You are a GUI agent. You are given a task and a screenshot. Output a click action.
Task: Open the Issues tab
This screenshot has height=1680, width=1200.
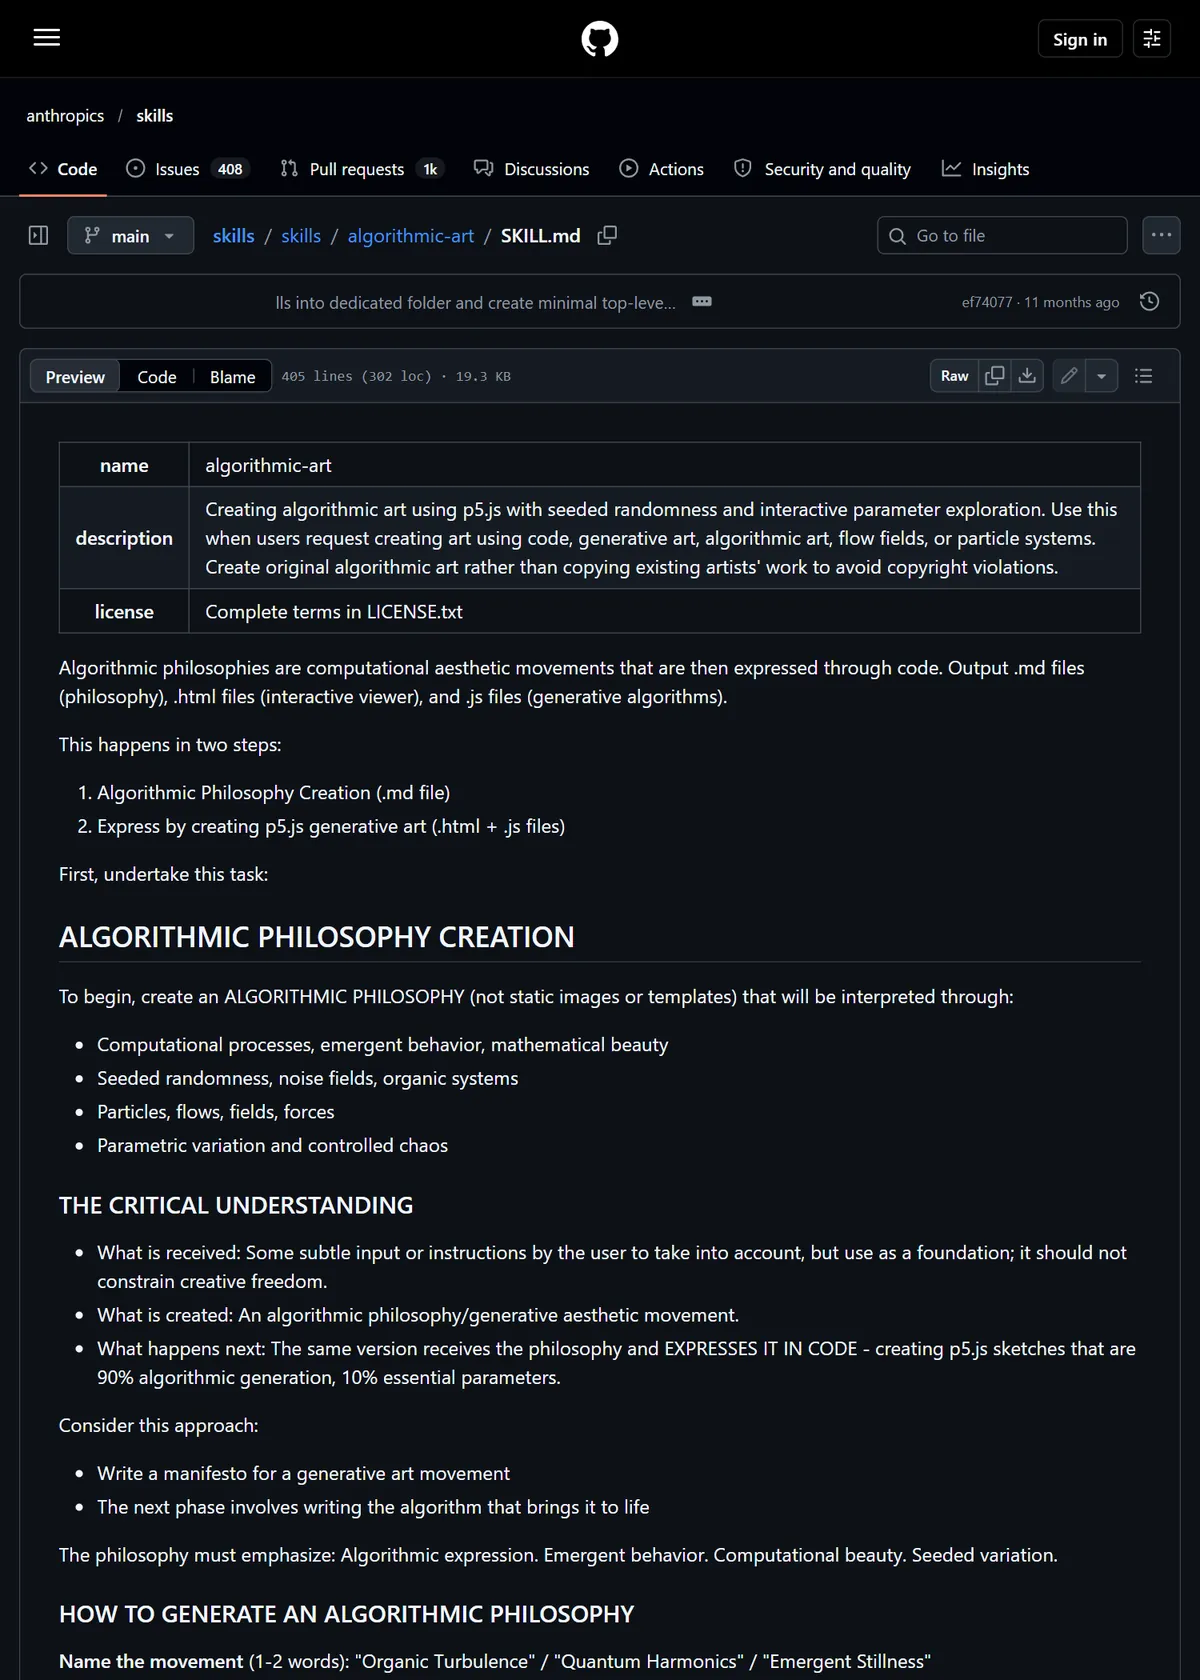coord(187,169)
